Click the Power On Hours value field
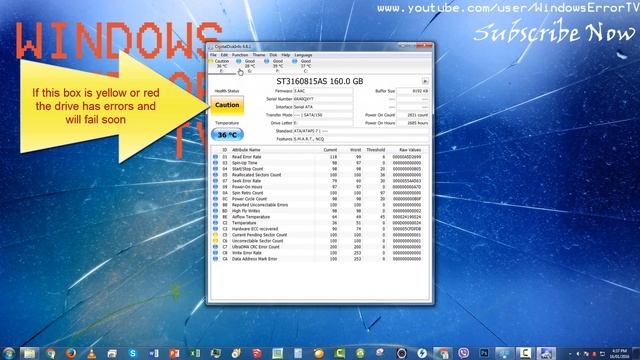 [x=413, y=123]
